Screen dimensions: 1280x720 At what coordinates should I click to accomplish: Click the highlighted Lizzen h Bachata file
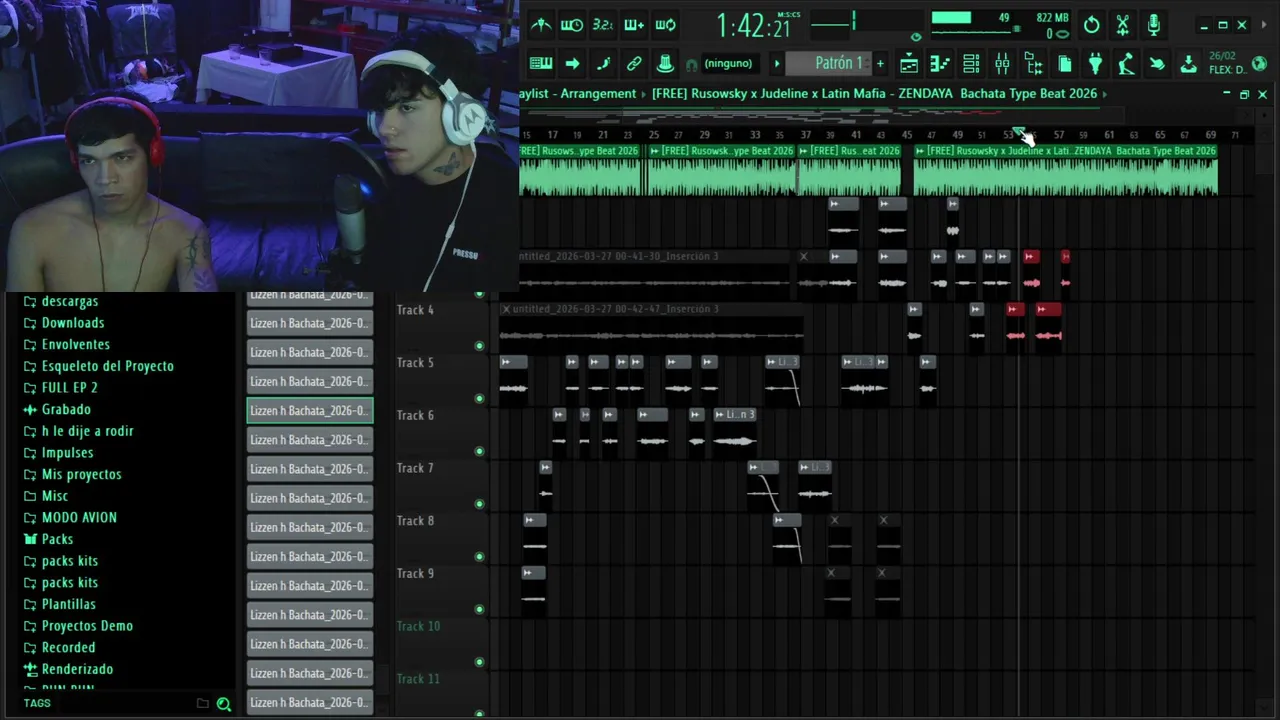pos(310,410)
